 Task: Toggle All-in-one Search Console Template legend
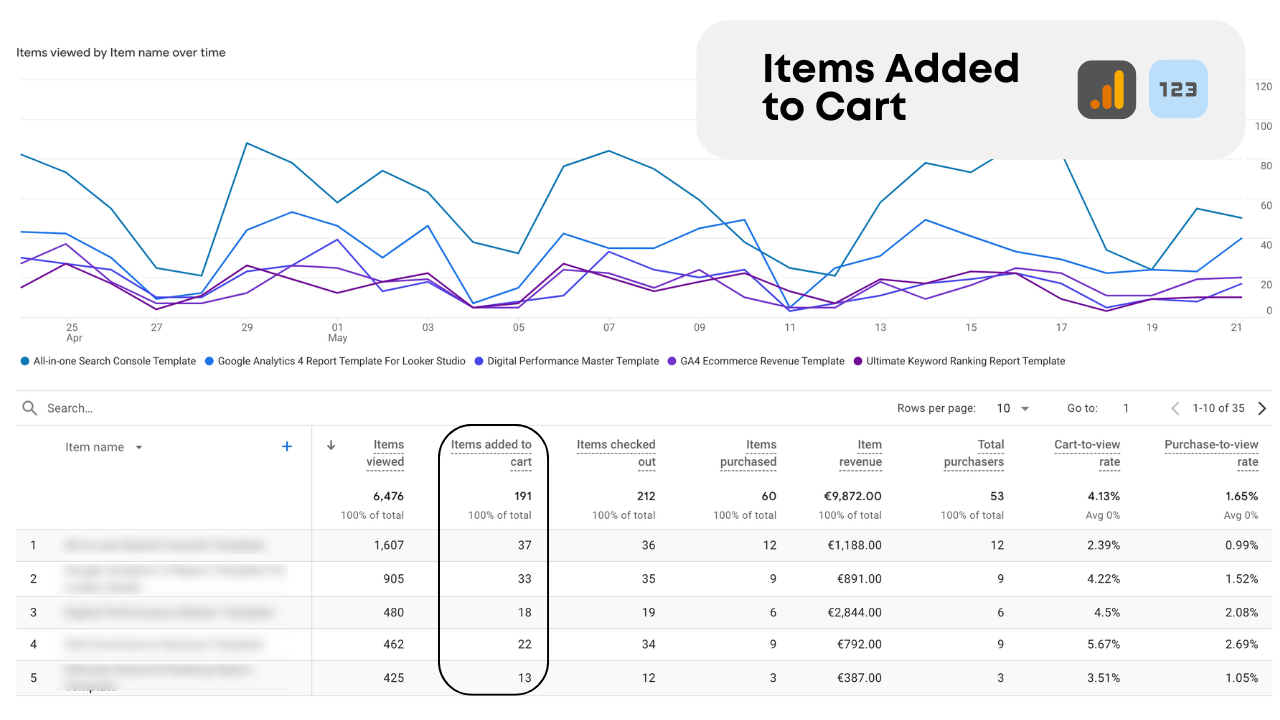[108, 361]
